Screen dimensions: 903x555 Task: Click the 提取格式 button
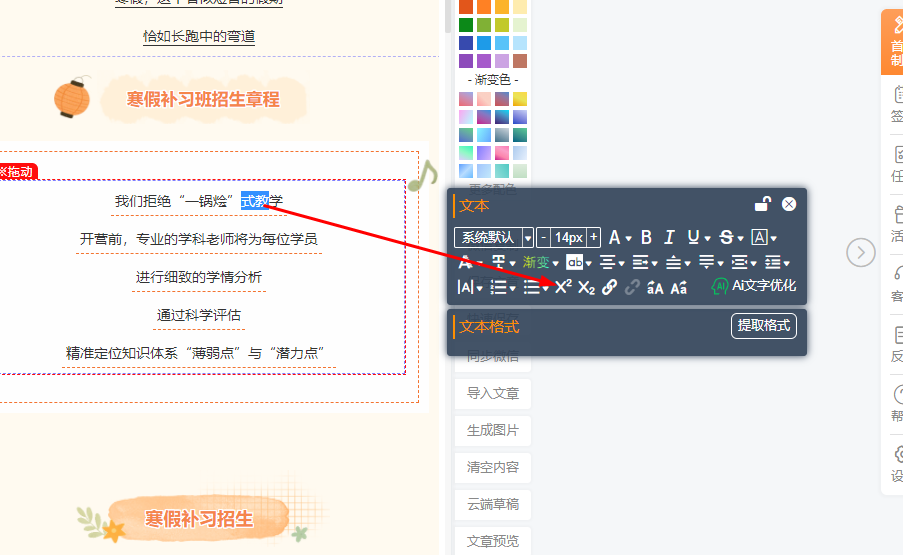763,326
